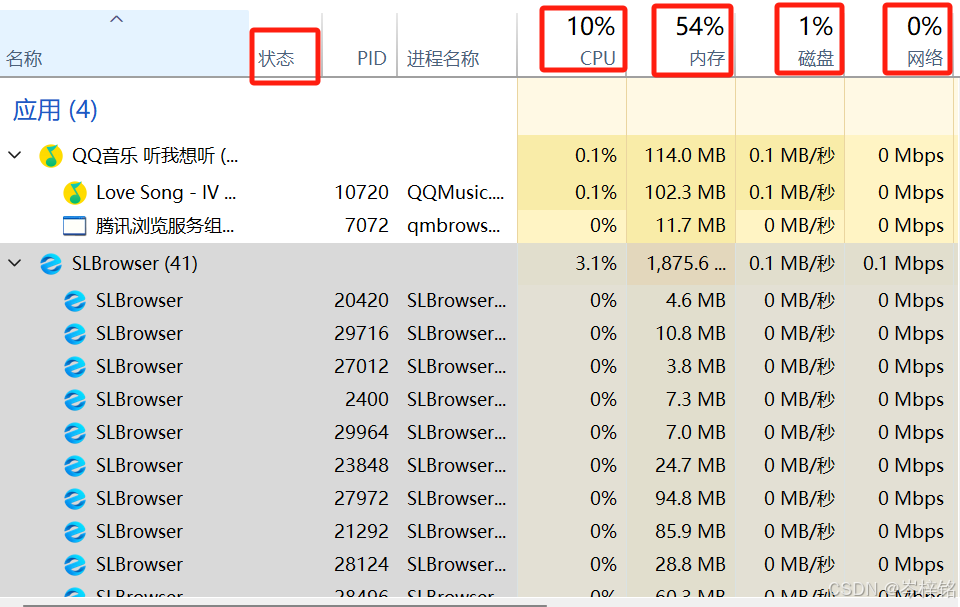Viewport: 960px width, 607px height.
Task: Click the 102.3 MB memory value
Action: click(684, 193)
